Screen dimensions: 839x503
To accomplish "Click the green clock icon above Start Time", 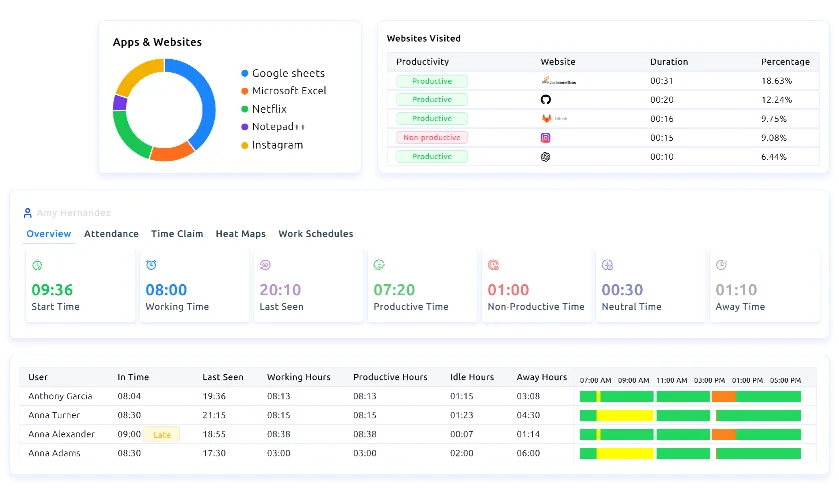I will (x=37, y=265).
